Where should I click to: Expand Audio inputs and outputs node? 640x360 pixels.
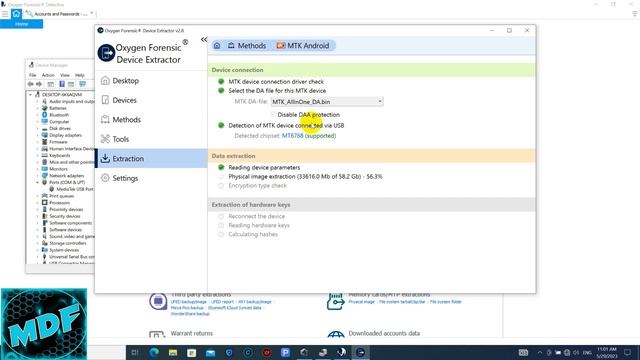pyautogui.click(x=38, y=101)
